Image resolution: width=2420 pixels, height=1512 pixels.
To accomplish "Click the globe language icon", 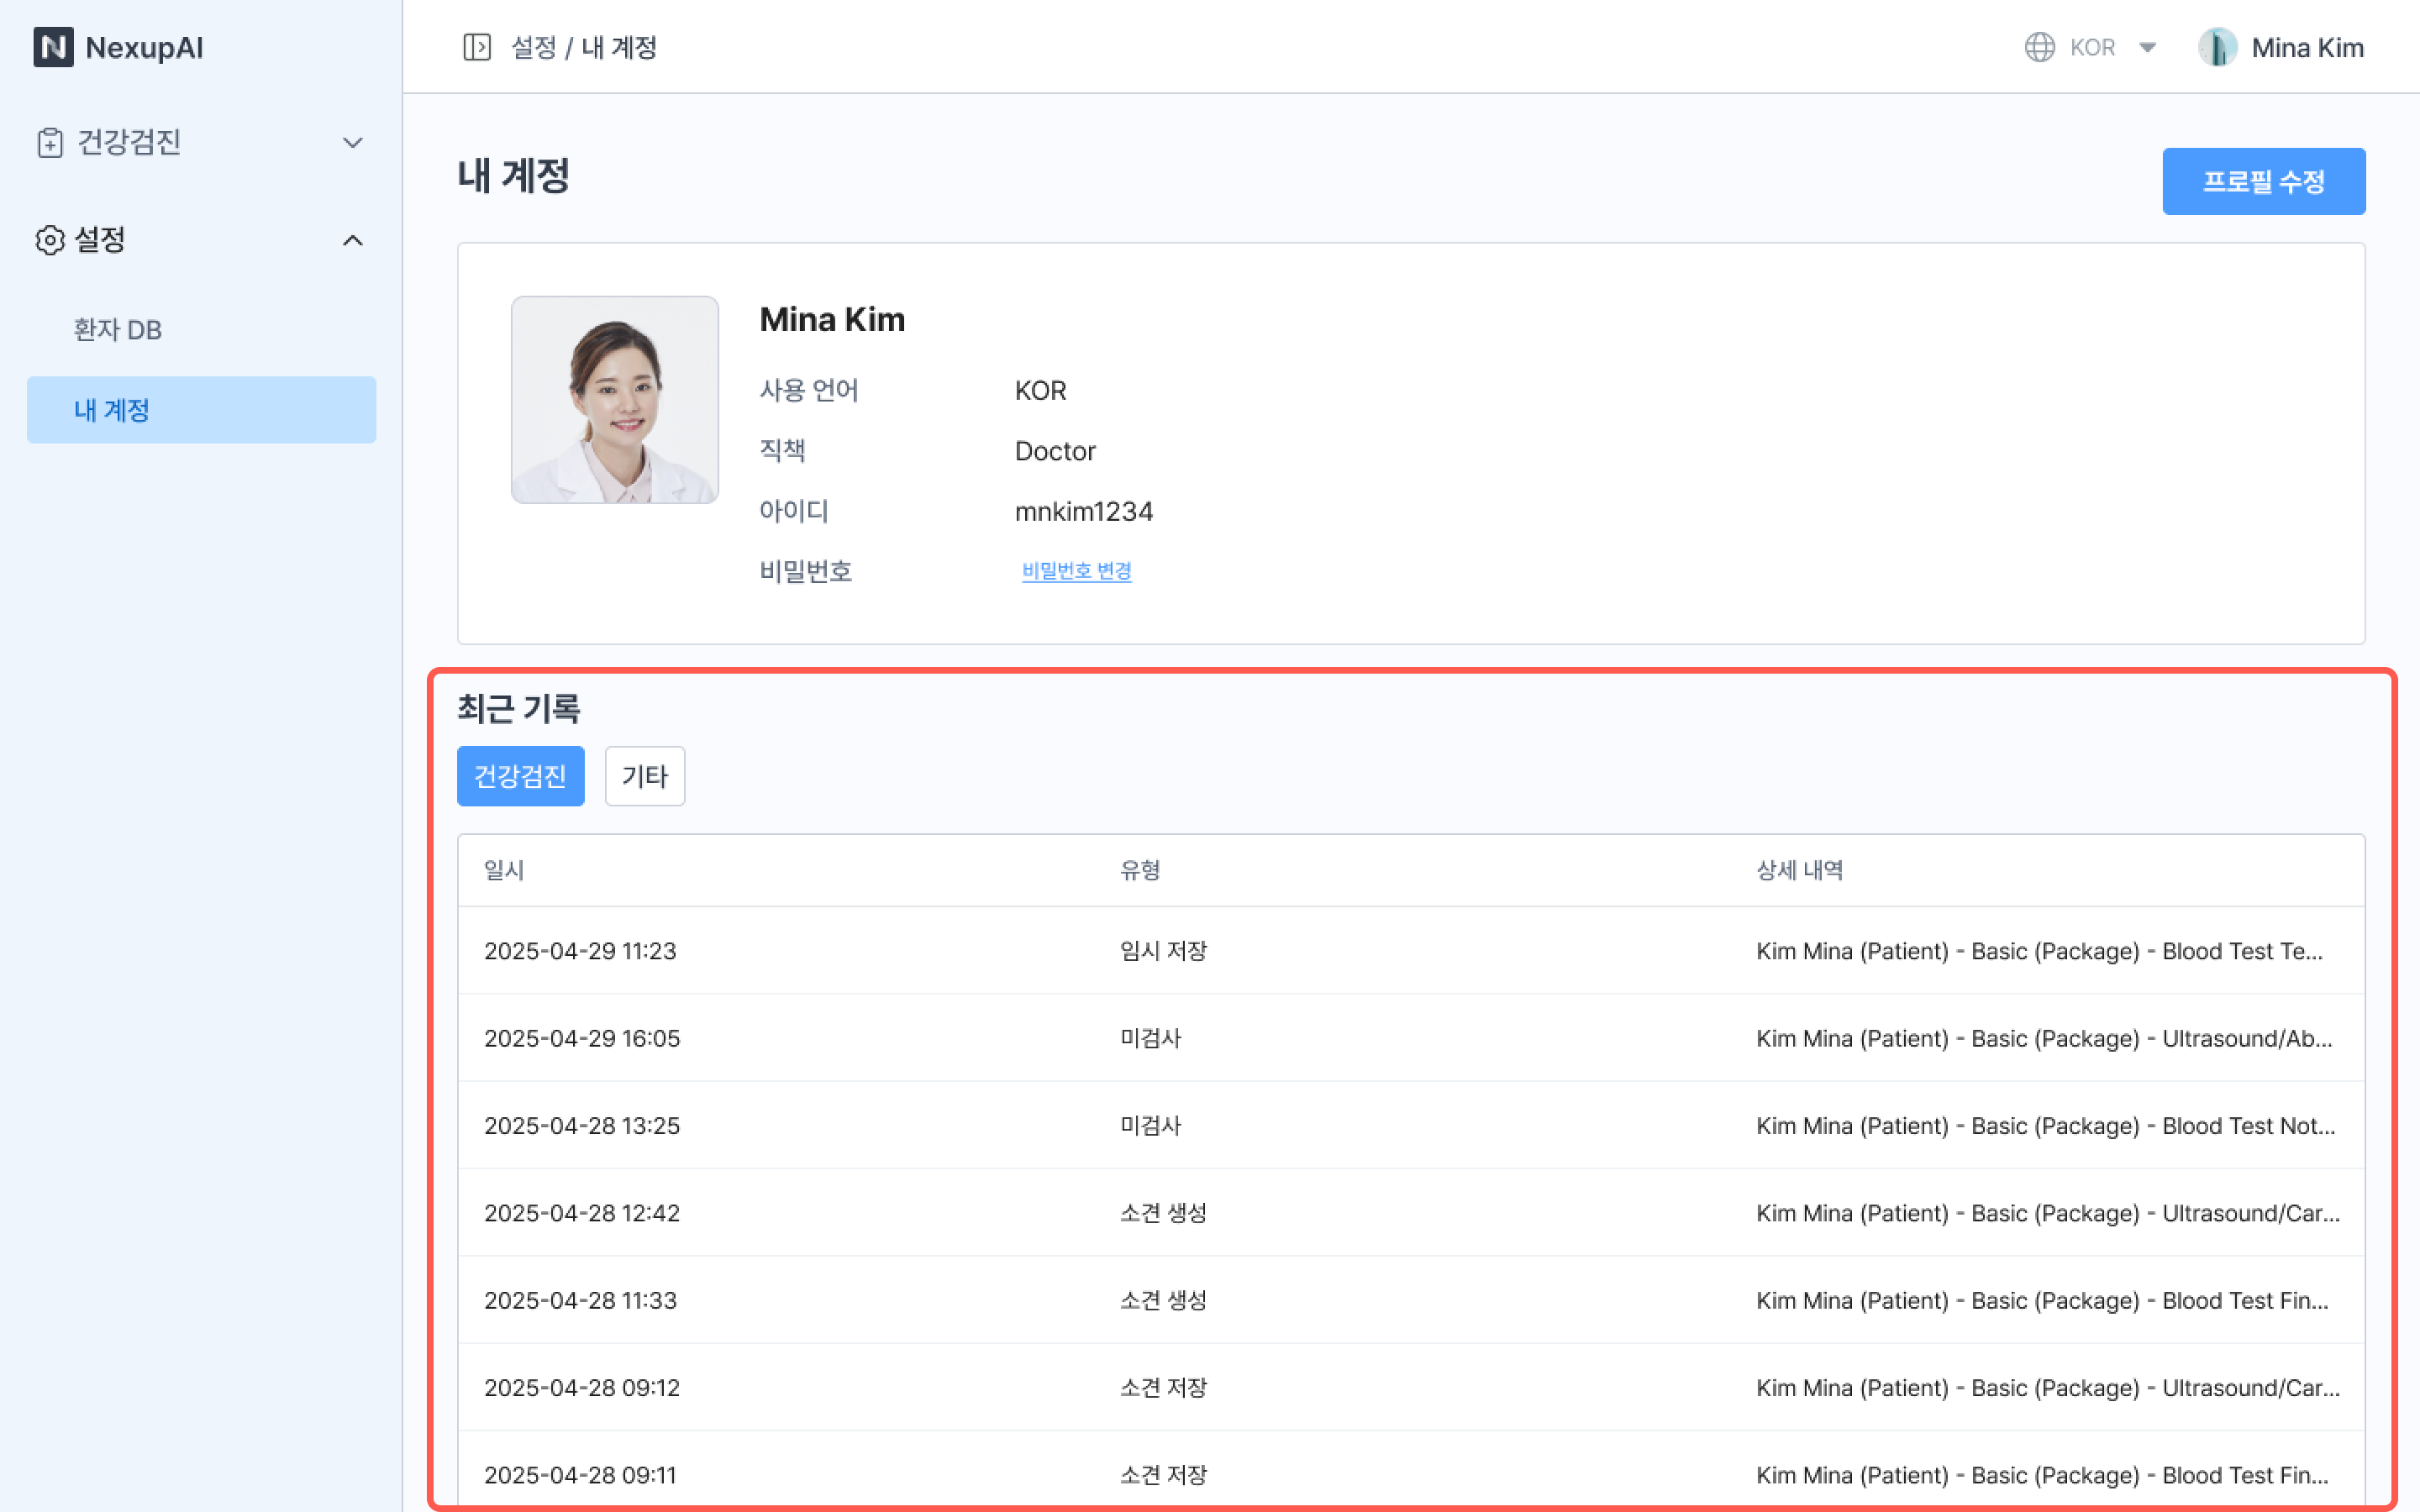I will click(x=2039, y=47).
